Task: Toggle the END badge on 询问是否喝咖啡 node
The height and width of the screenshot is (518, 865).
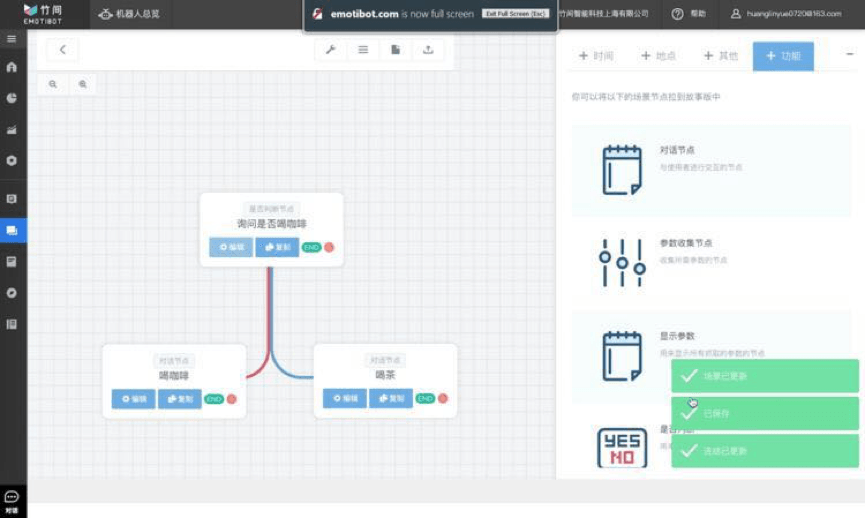Action: (311, 247)
